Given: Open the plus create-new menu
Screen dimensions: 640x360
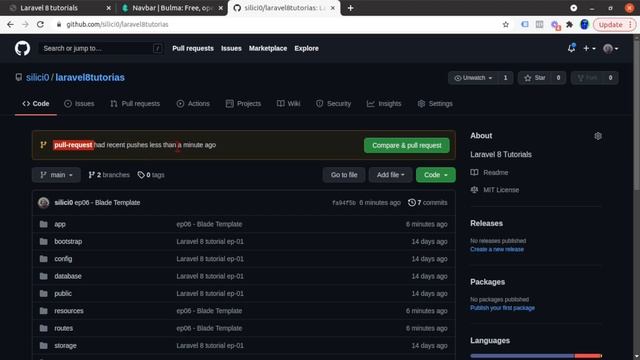Looking at the screenshot, I should [589, 49].
